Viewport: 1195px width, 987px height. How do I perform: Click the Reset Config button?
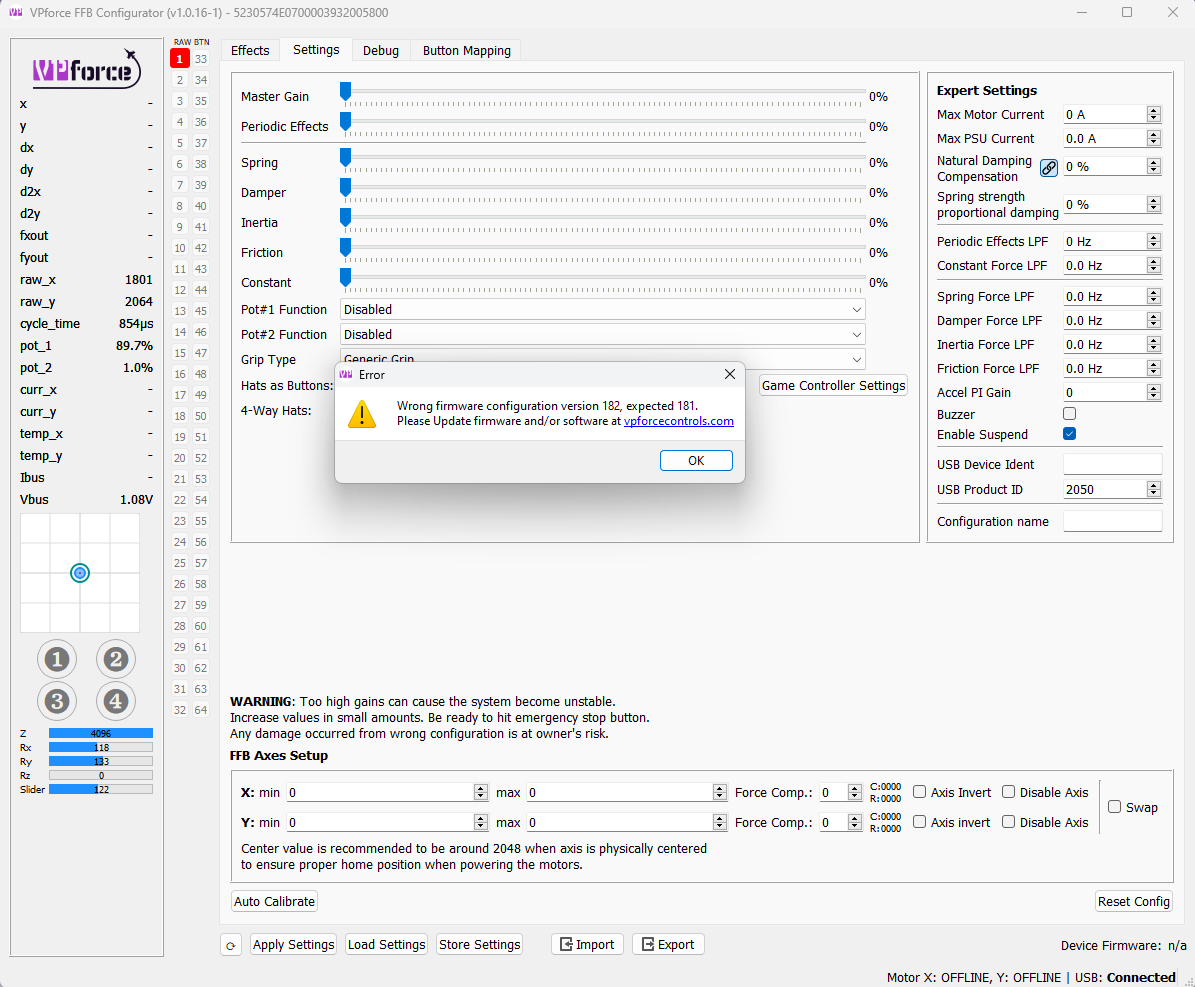(x=1133, y=902)
